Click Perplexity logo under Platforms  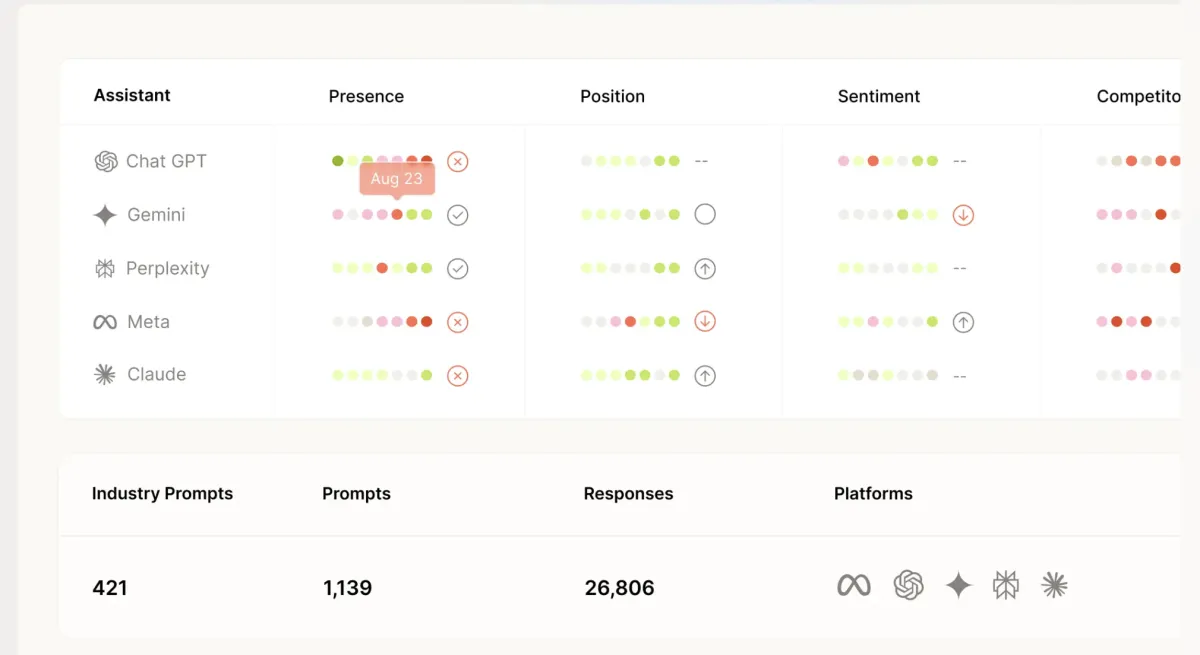(1006, 586)
